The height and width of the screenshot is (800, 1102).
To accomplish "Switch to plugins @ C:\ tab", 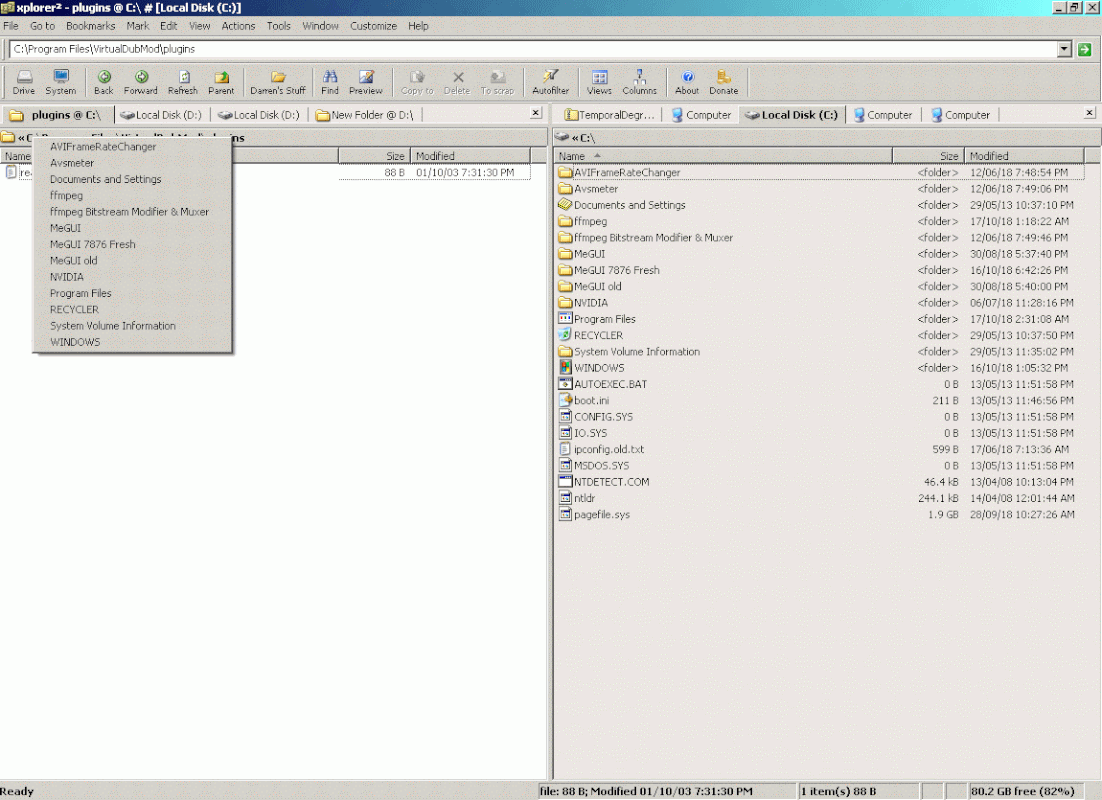I will point(56,115).
